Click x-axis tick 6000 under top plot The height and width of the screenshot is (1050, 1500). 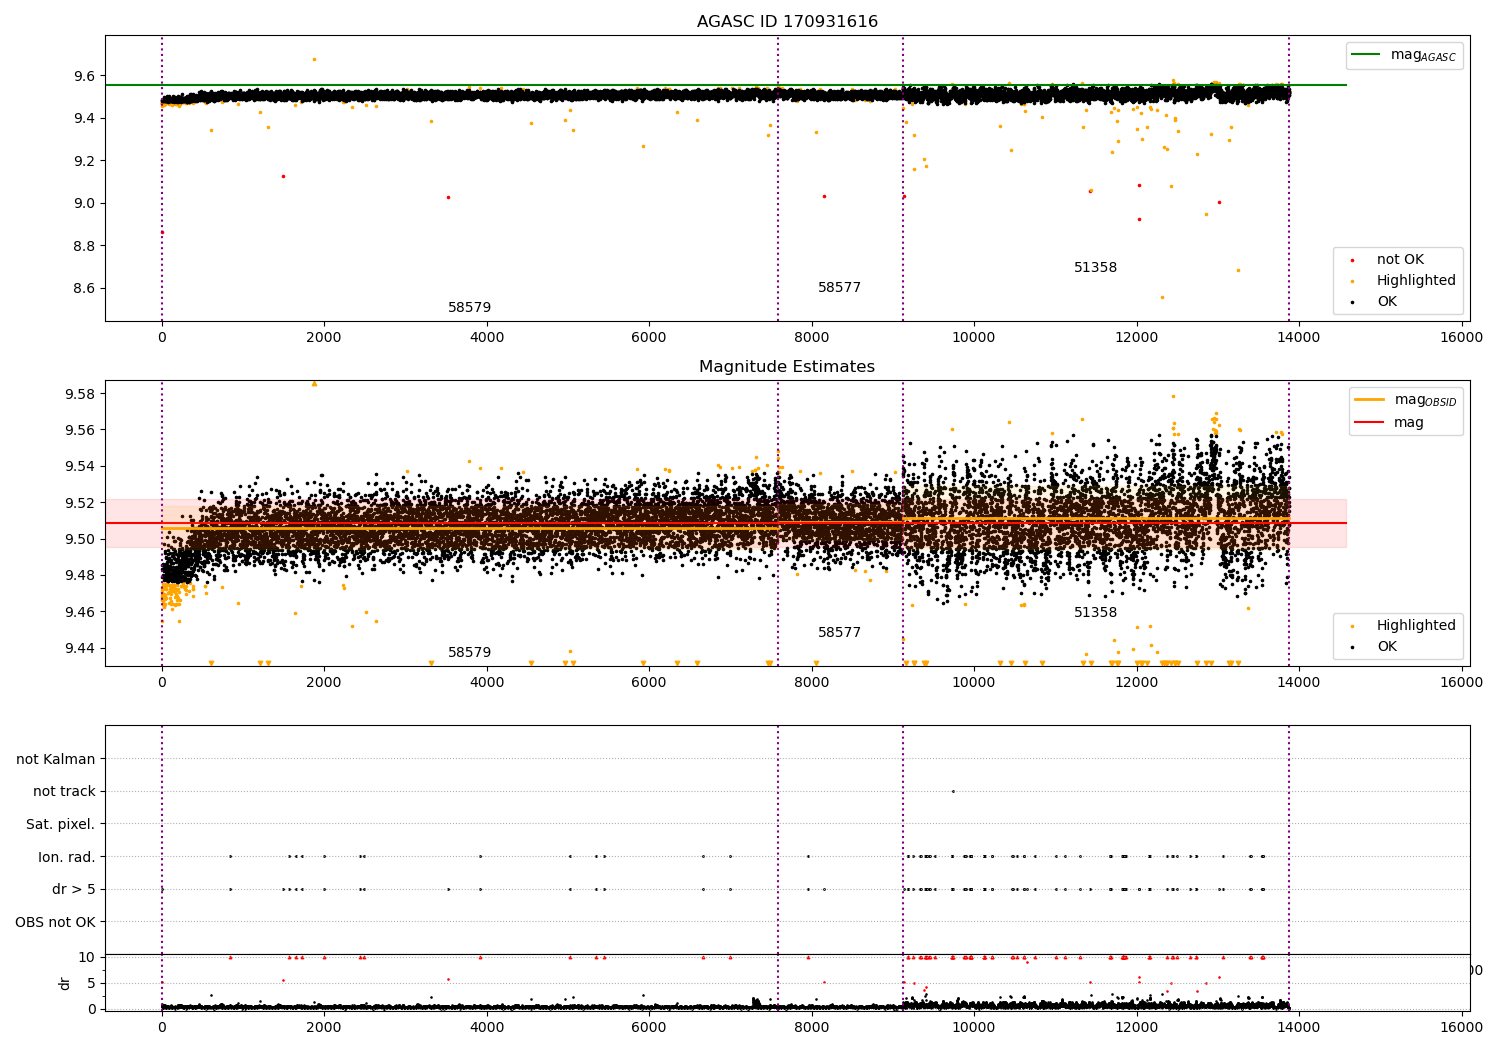tap(649, 337)
